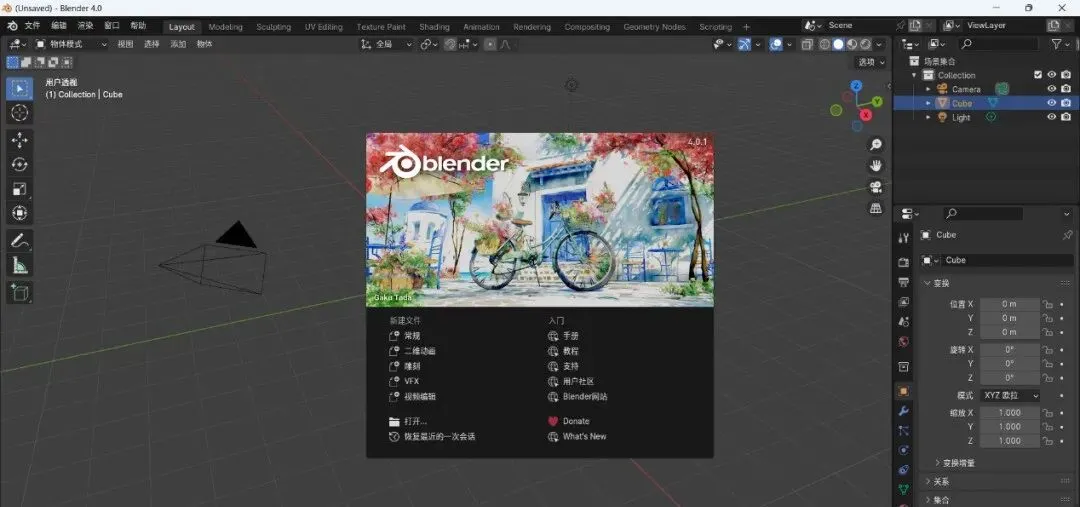
Task: Switch to Material Preview viewport shading
Action: click(852, 44)
